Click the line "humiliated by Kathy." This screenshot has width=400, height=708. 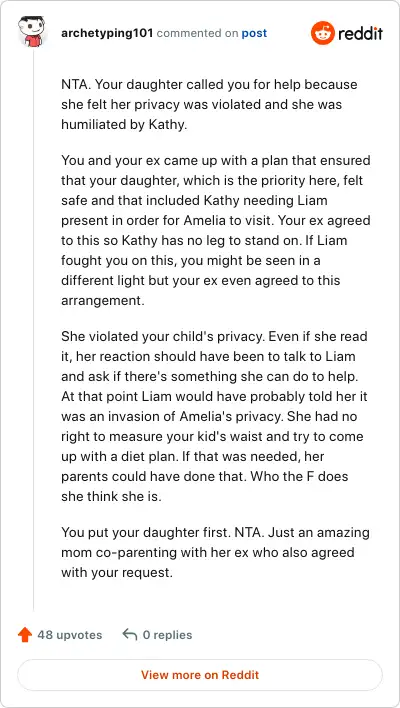coord(124,124)
